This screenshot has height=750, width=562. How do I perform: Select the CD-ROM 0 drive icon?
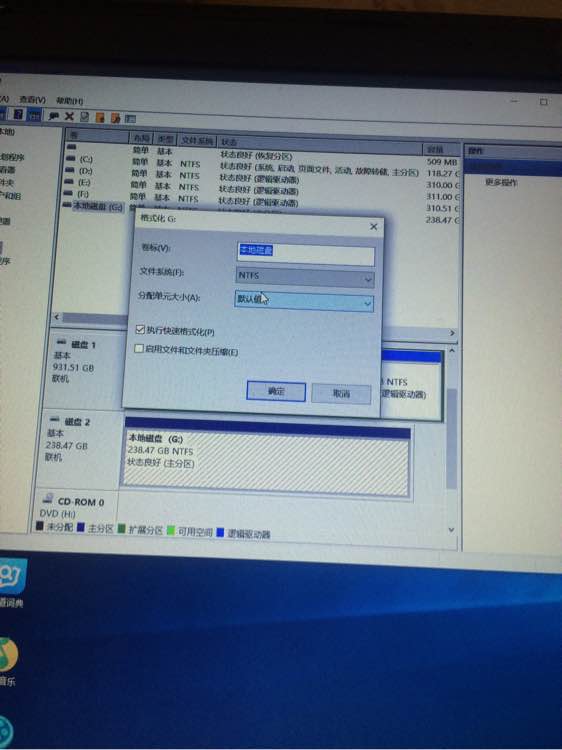(x=47, y=498)
